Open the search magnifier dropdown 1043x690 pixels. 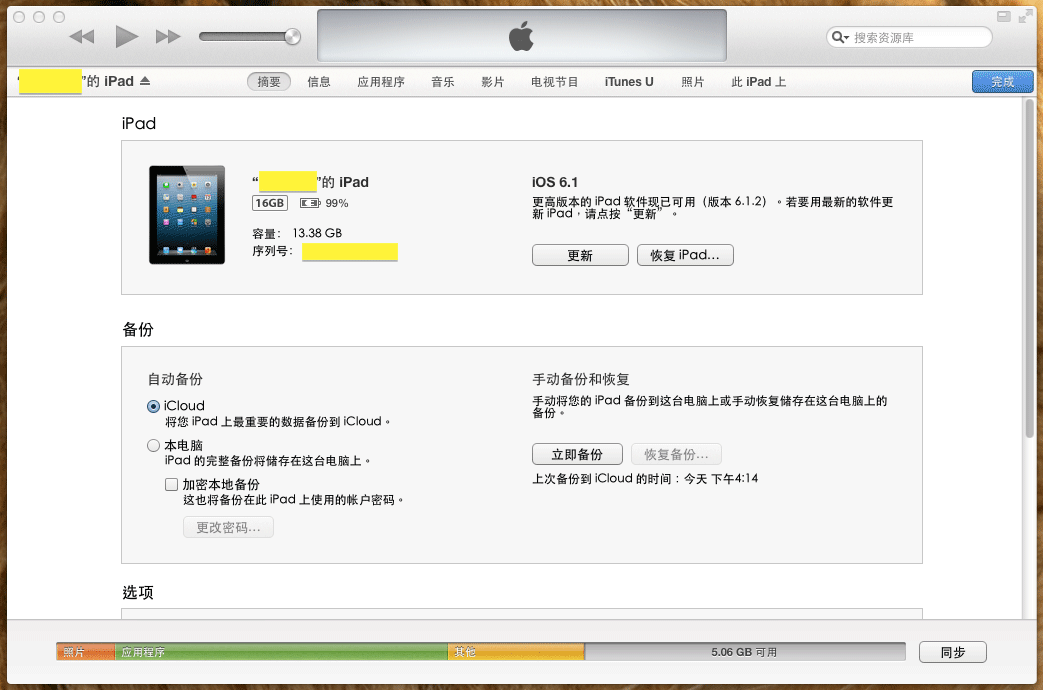tap(841, 37)
